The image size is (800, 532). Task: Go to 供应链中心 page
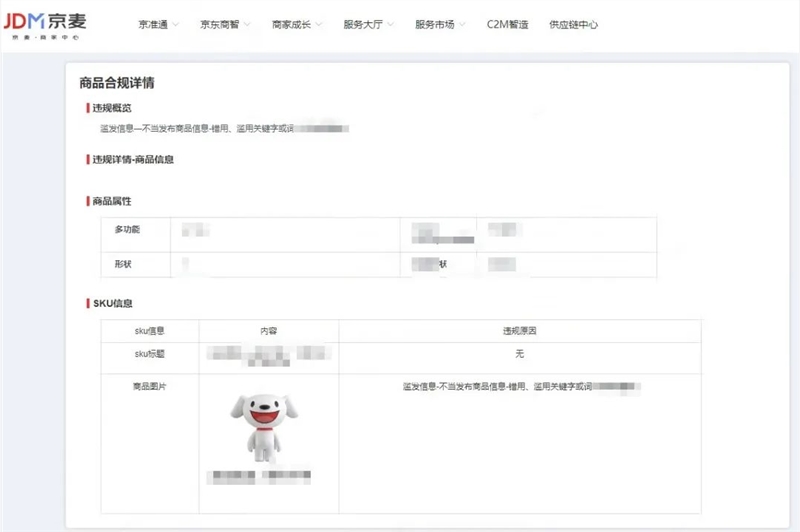coord(573,24)
